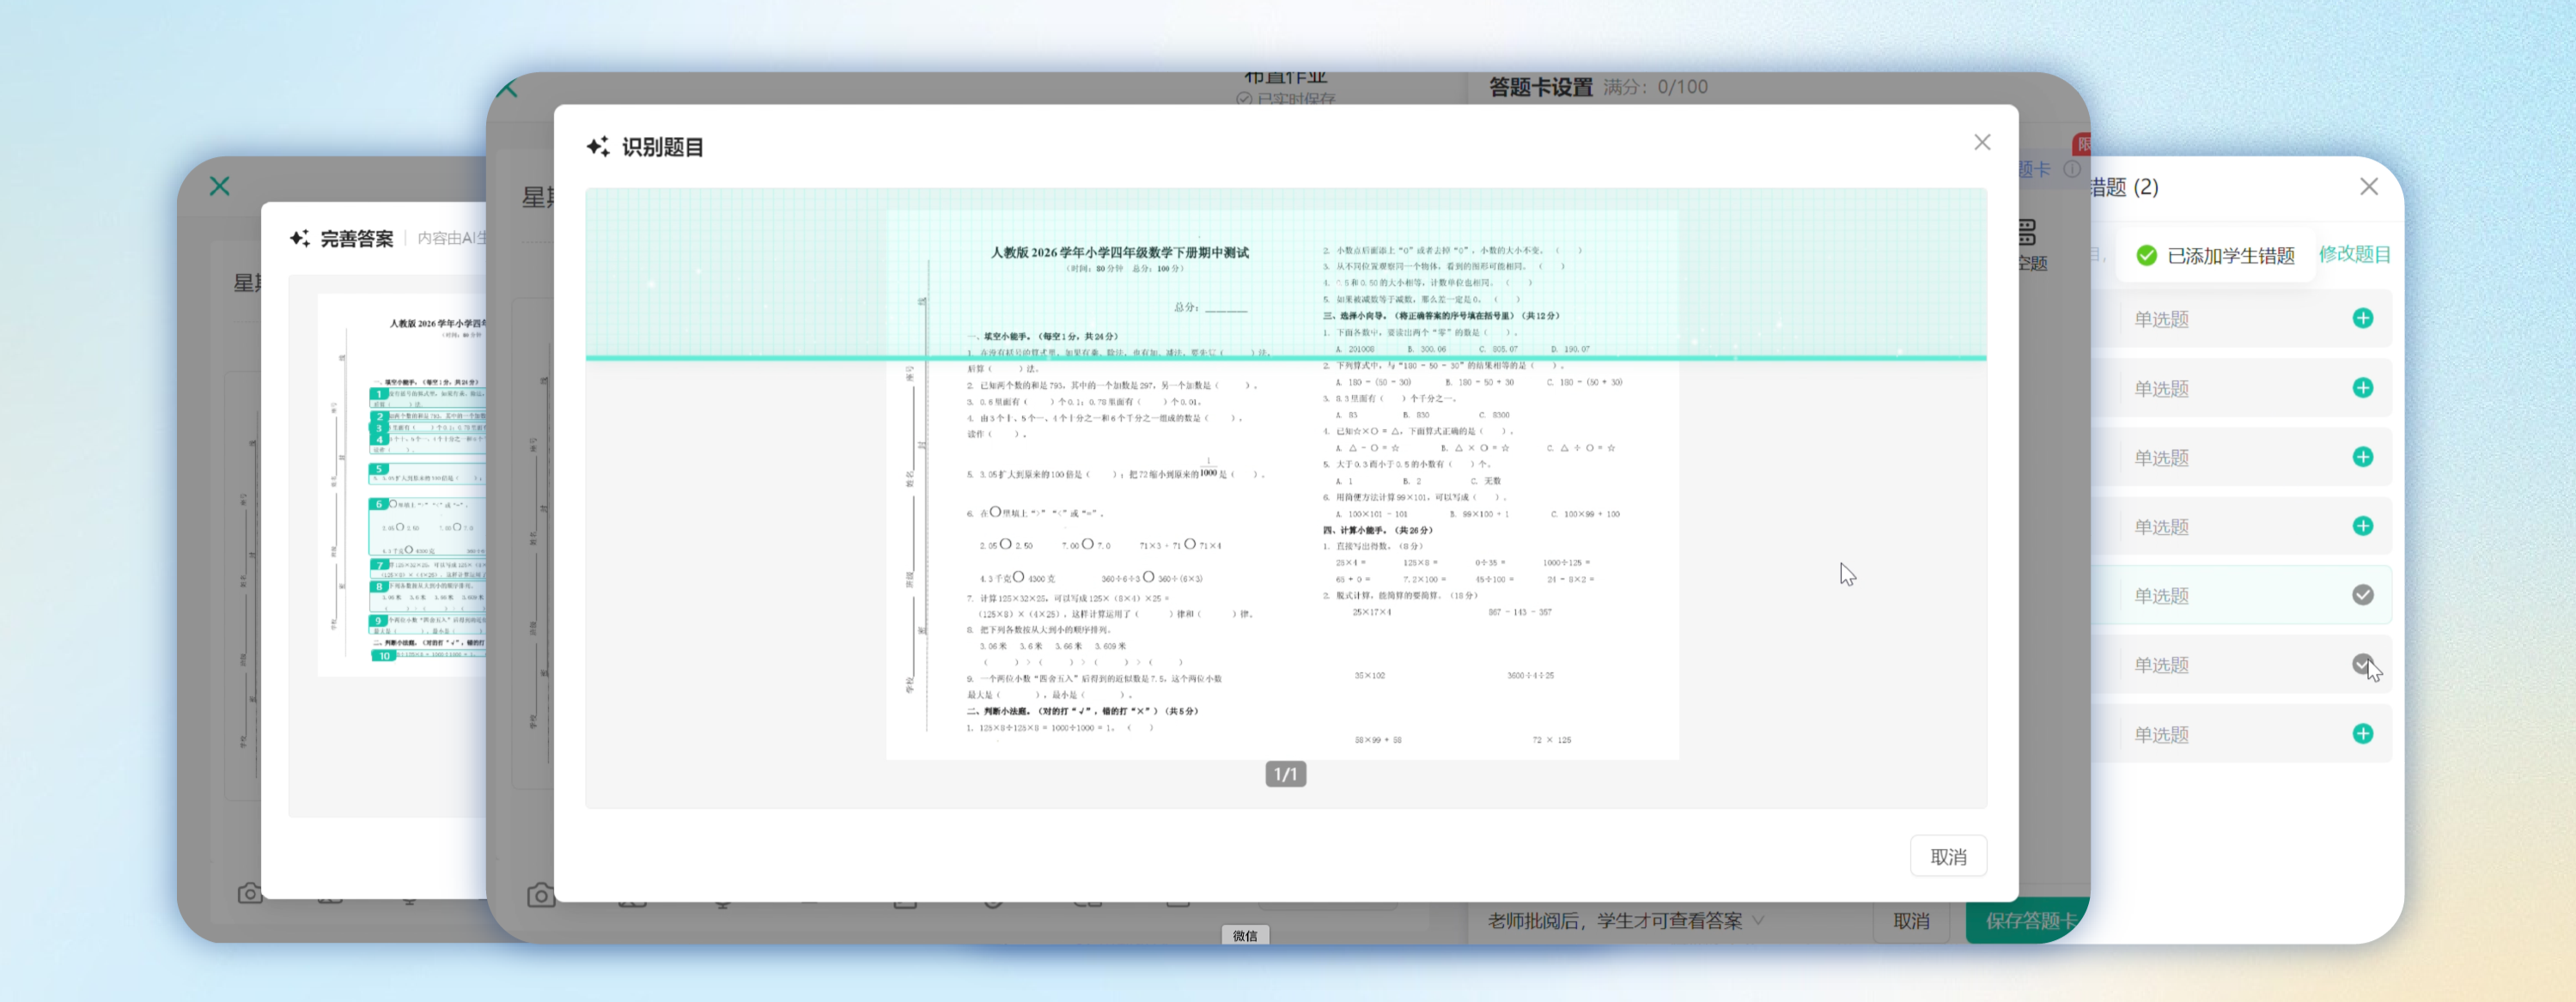Open the 修改题目 link
Image resolution: width=2576 pixels, height=1002 pixels.
(2354, 254)
